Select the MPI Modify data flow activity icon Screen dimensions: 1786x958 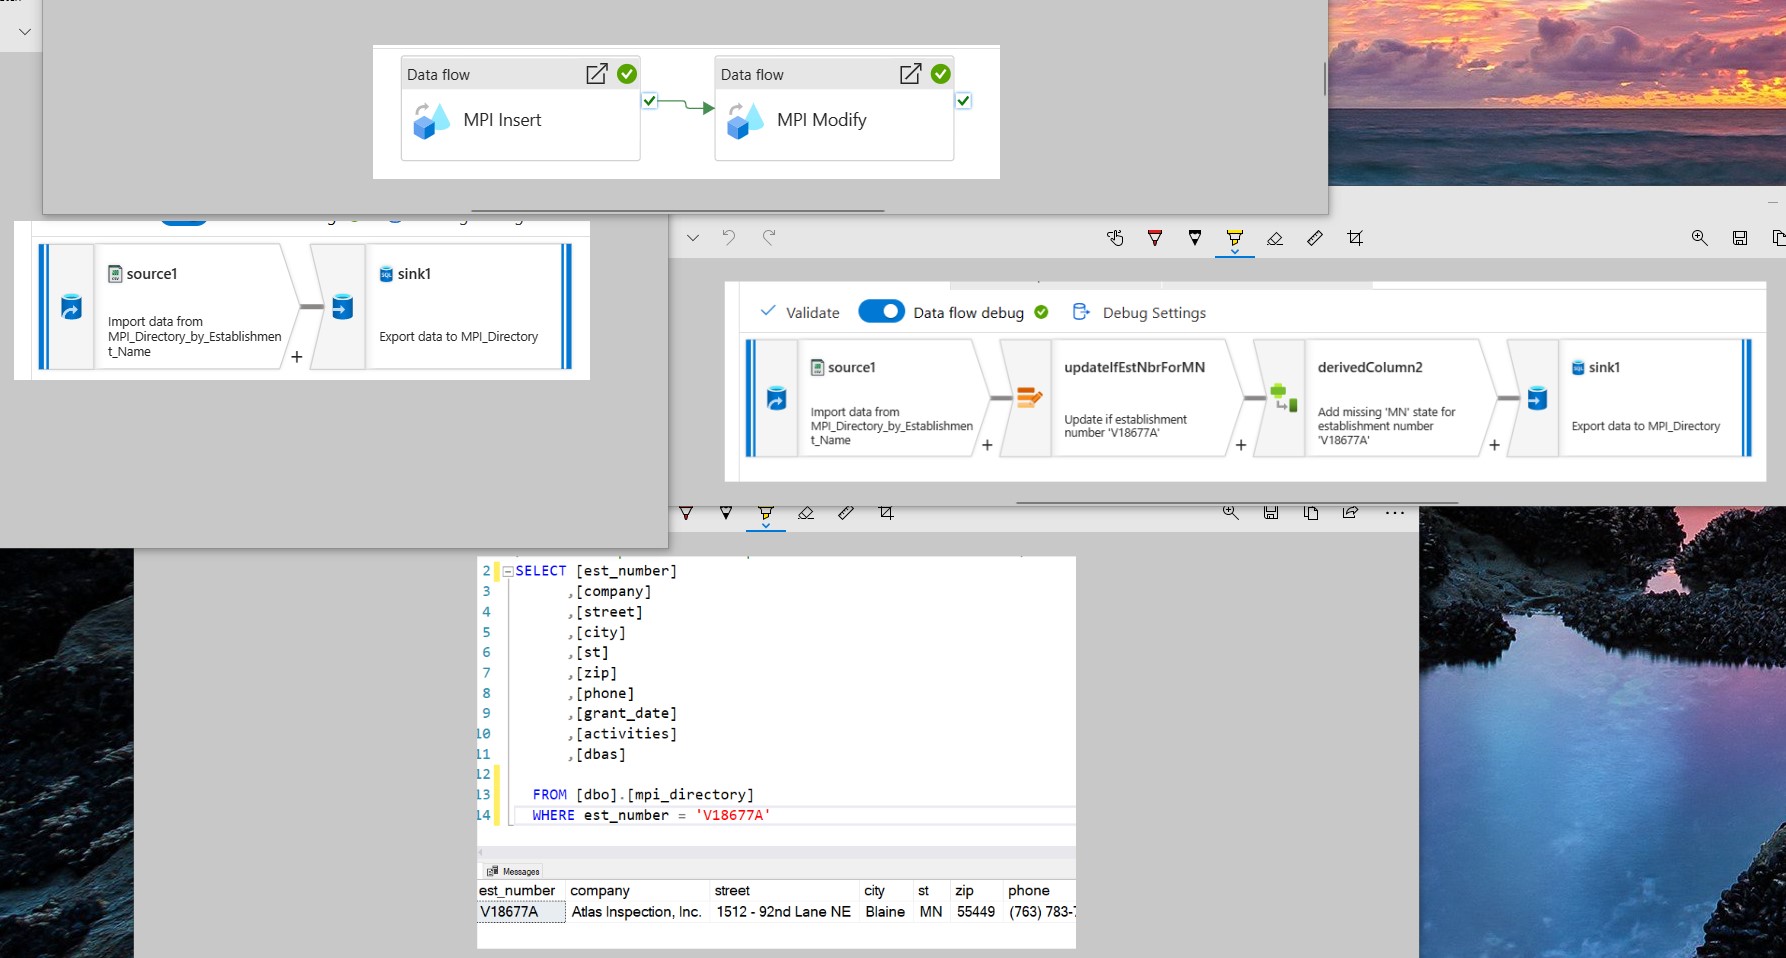[x=746, y=121]
